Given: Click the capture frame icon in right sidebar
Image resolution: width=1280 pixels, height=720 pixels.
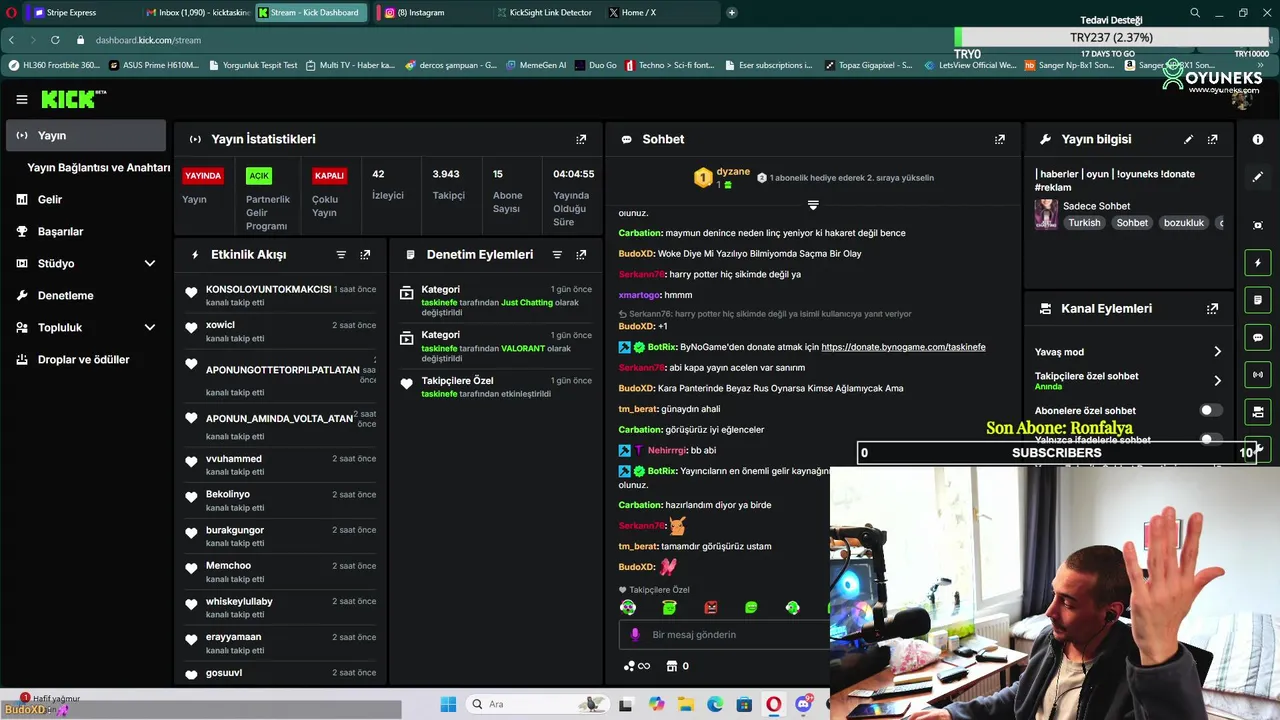Looking at the screenshot, I should [1258, 225].
